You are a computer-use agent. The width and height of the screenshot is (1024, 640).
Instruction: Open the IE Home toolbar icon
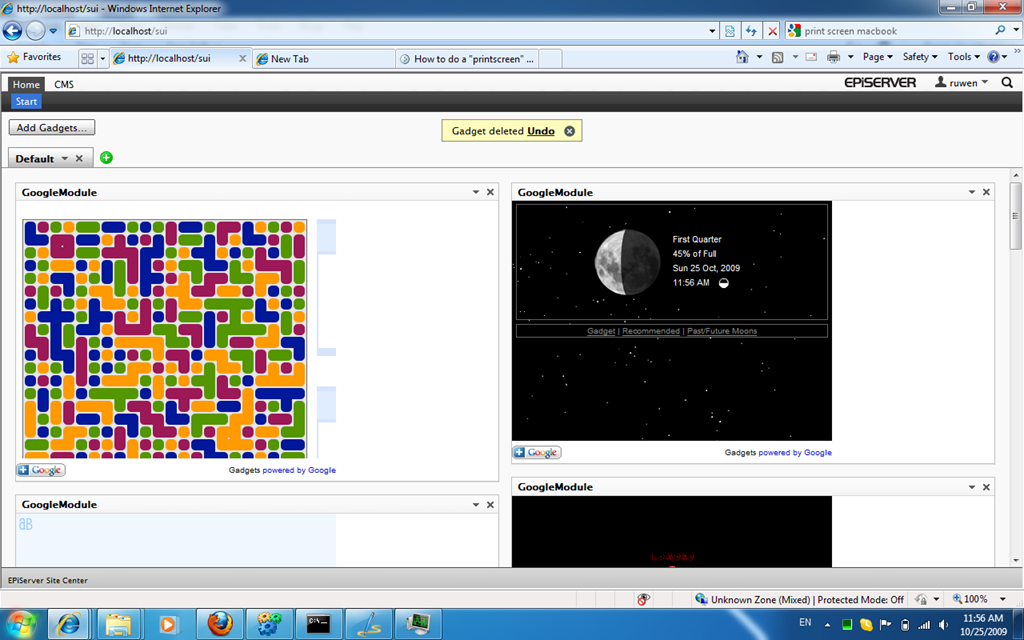point(742,58)
